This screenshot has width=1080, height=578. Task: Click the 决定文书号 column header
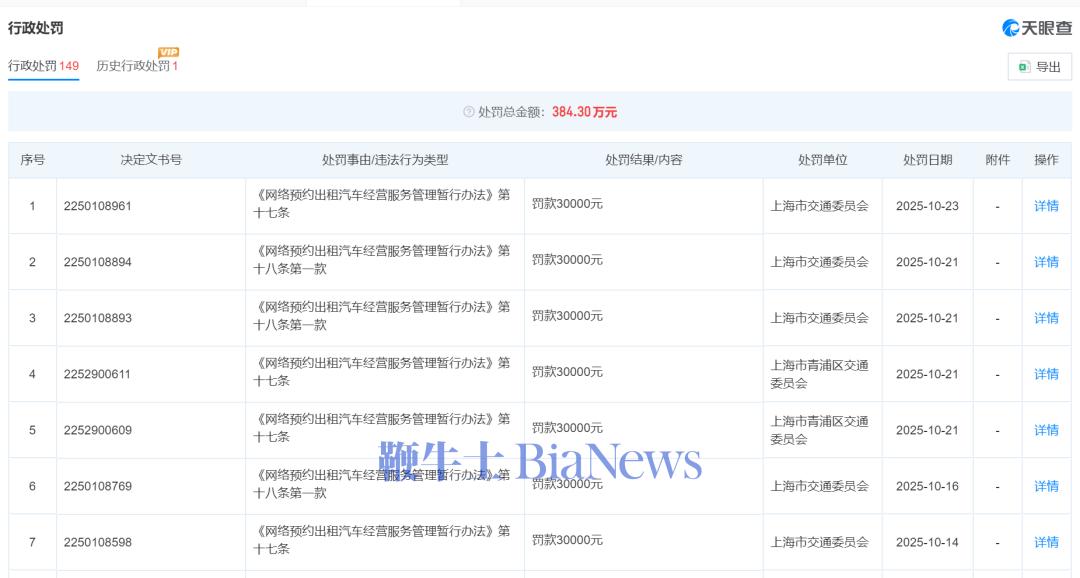click(151, 160)
